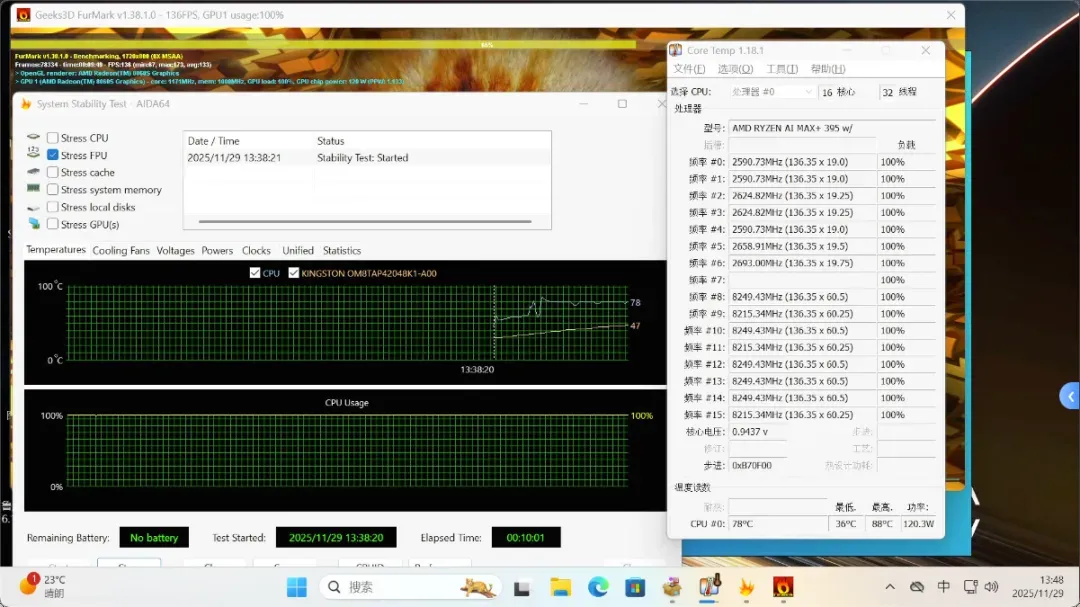Click the AIDA64 flame icon in taskbar
Screen dimensions: 1080x607
pyautogui.click(x=746, y=587)
